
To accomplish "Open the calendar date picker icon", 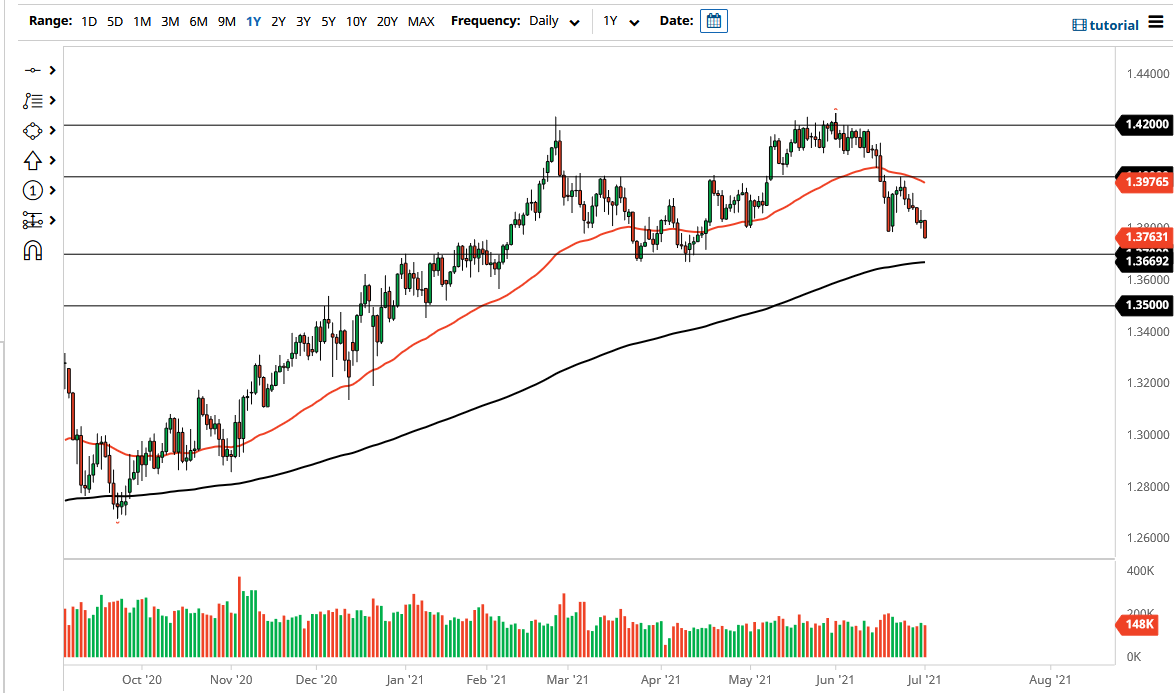I will [713, 20].
